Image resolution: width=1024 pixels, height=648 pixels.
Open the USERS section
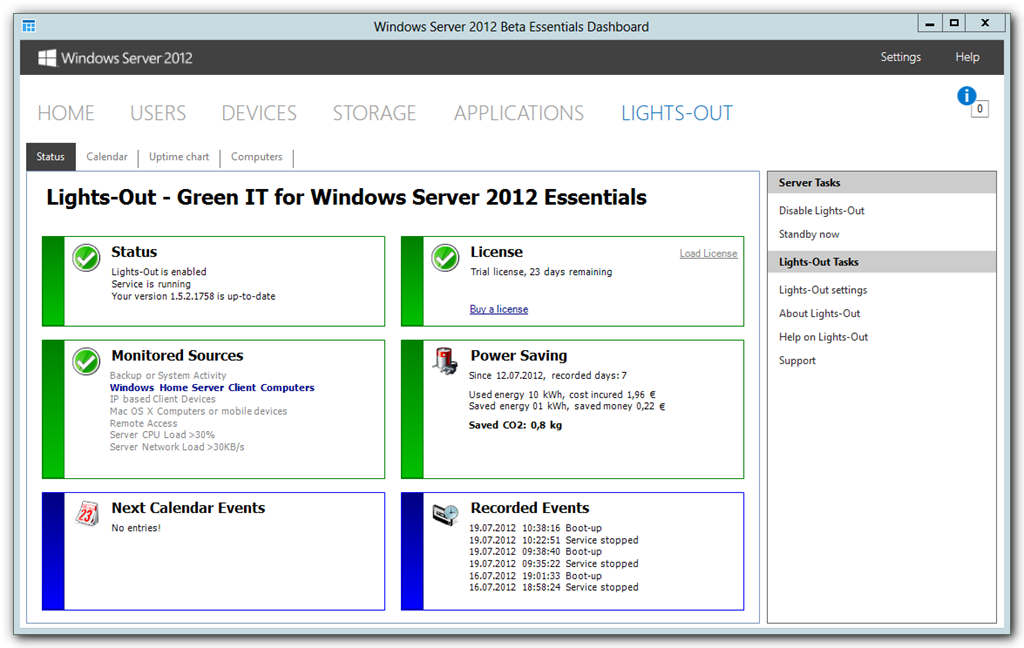158,113
